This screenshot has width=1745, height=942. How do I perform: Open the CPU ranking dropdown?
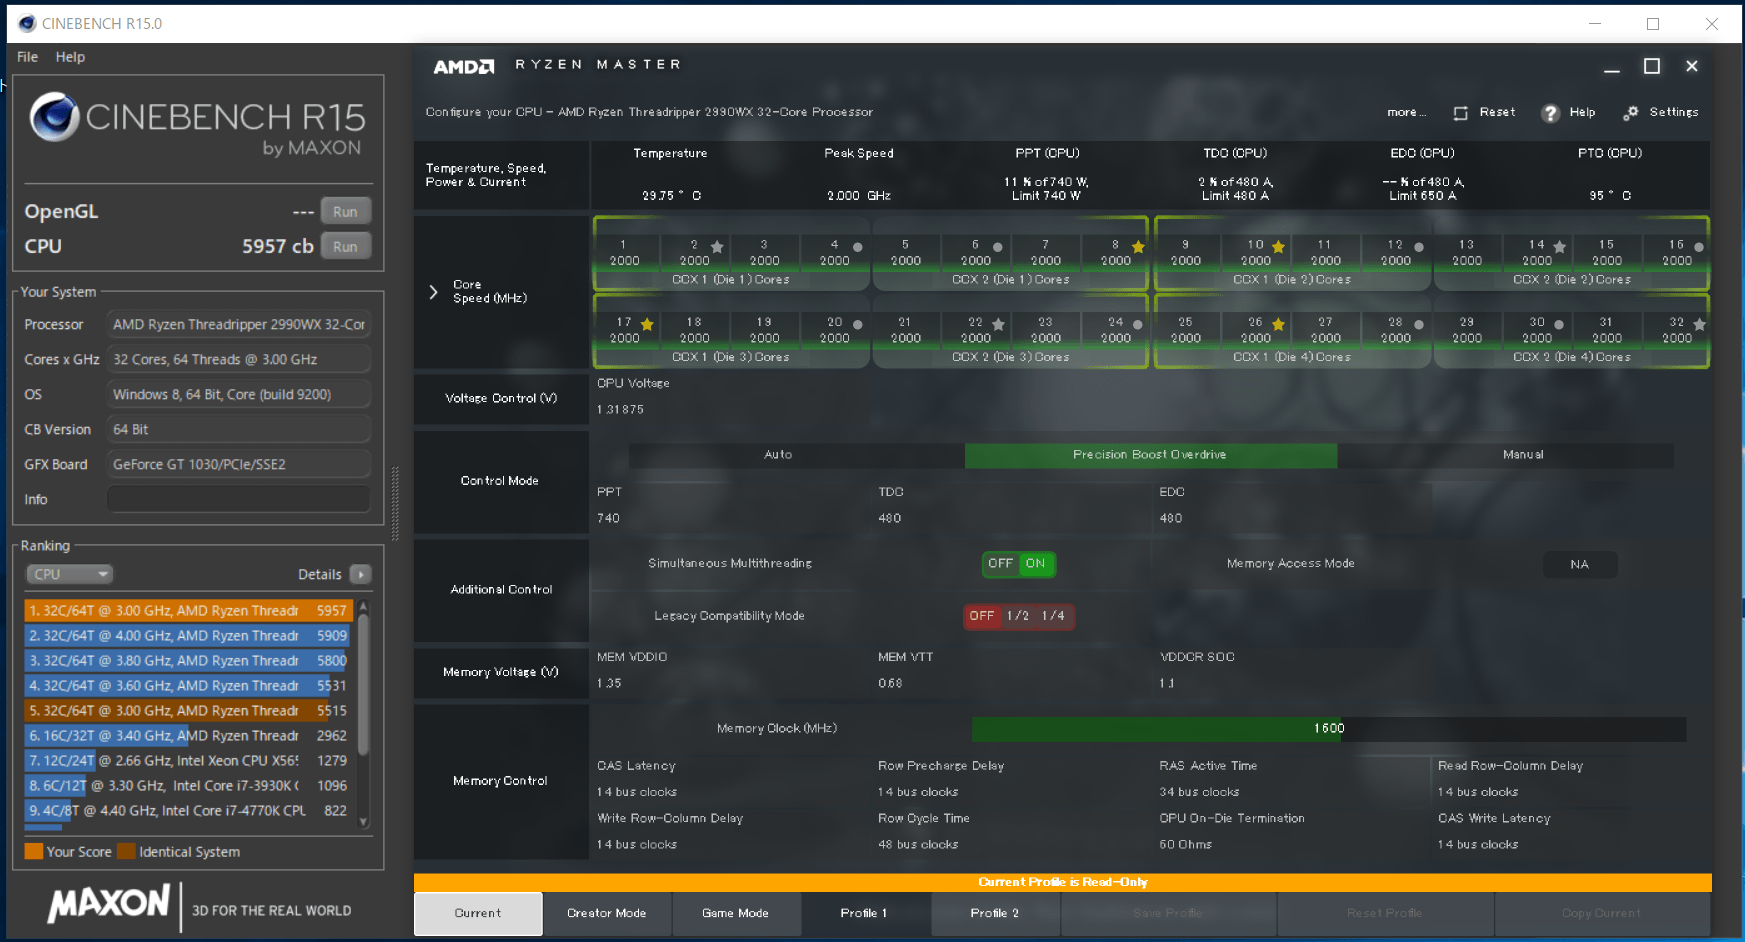click(69, 574)
